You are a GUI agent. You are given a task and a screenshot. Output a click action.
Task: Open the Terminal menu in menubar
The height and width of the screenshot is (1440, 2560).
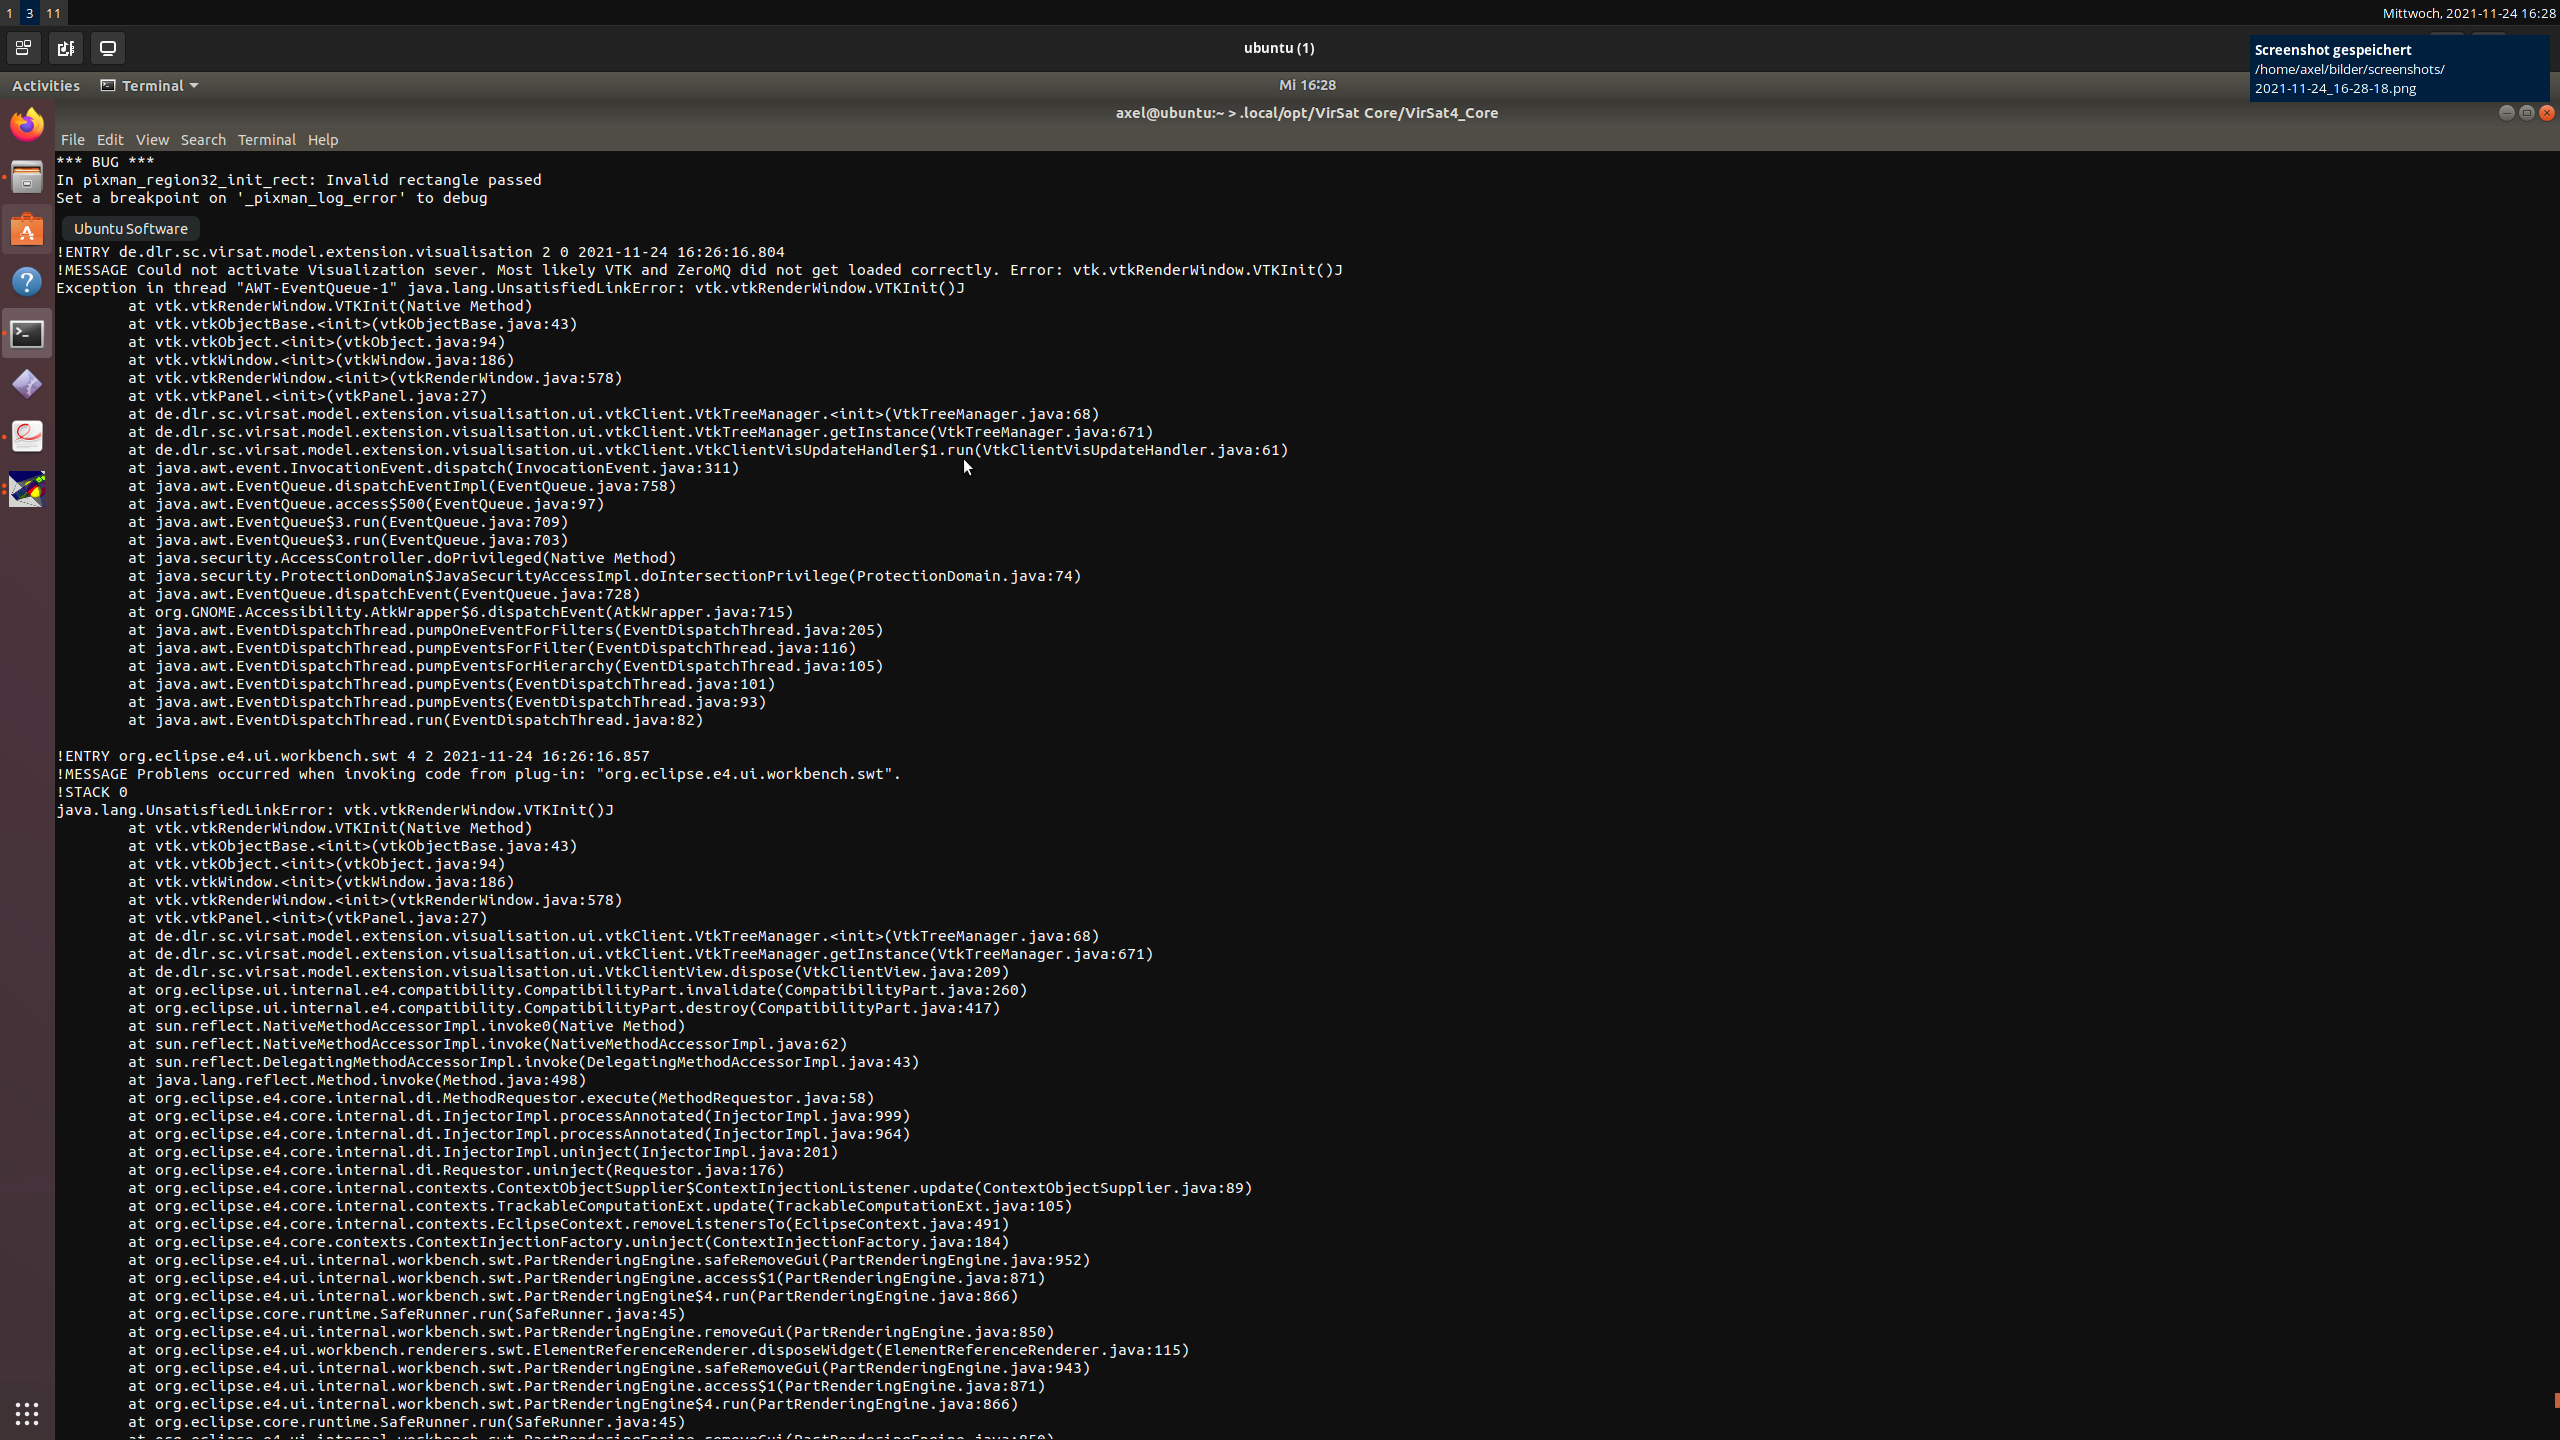pos(266,140)
